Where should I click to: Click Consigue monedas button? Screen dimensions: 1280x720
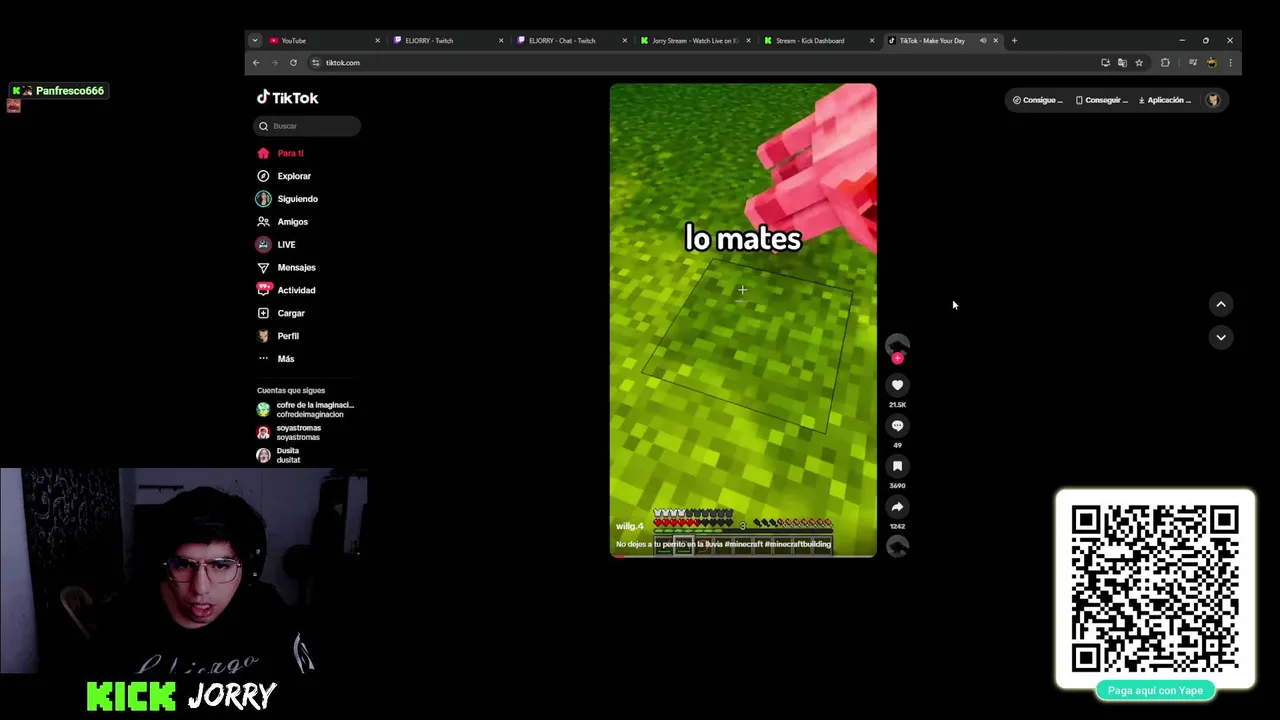pyautogui.click(x=1037, y=100)
